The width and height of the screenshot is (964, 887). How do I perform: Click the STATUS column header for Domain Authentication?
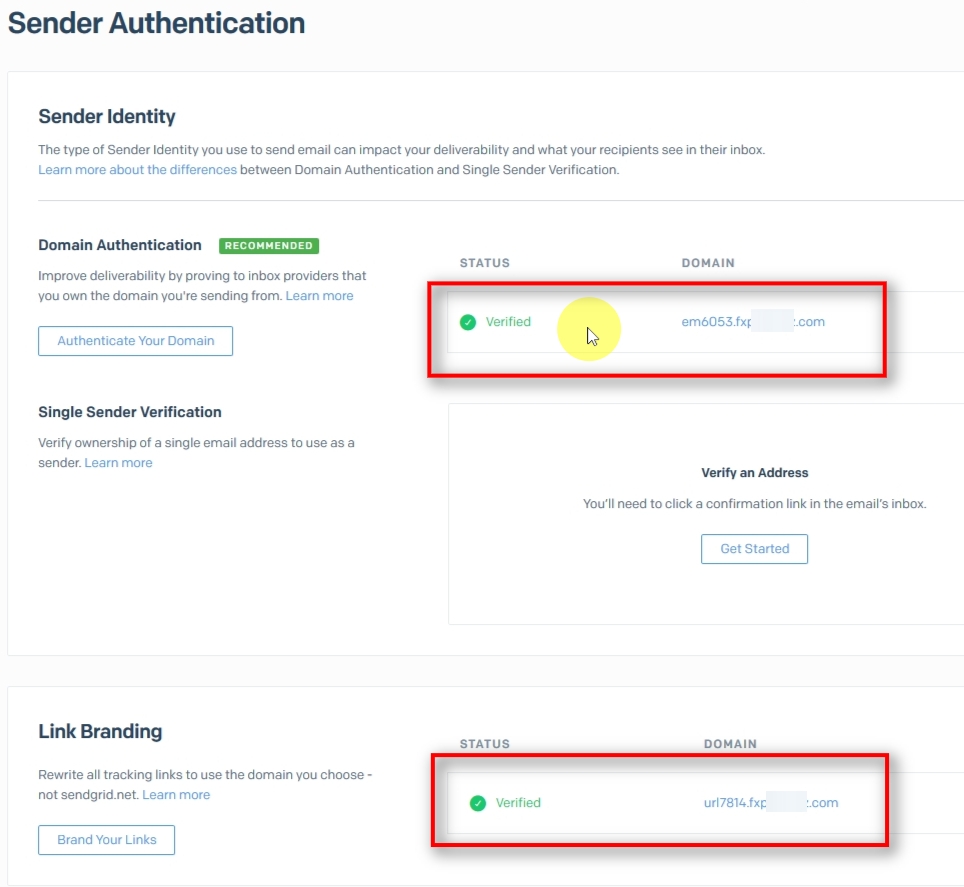click(x=484, y=263)
